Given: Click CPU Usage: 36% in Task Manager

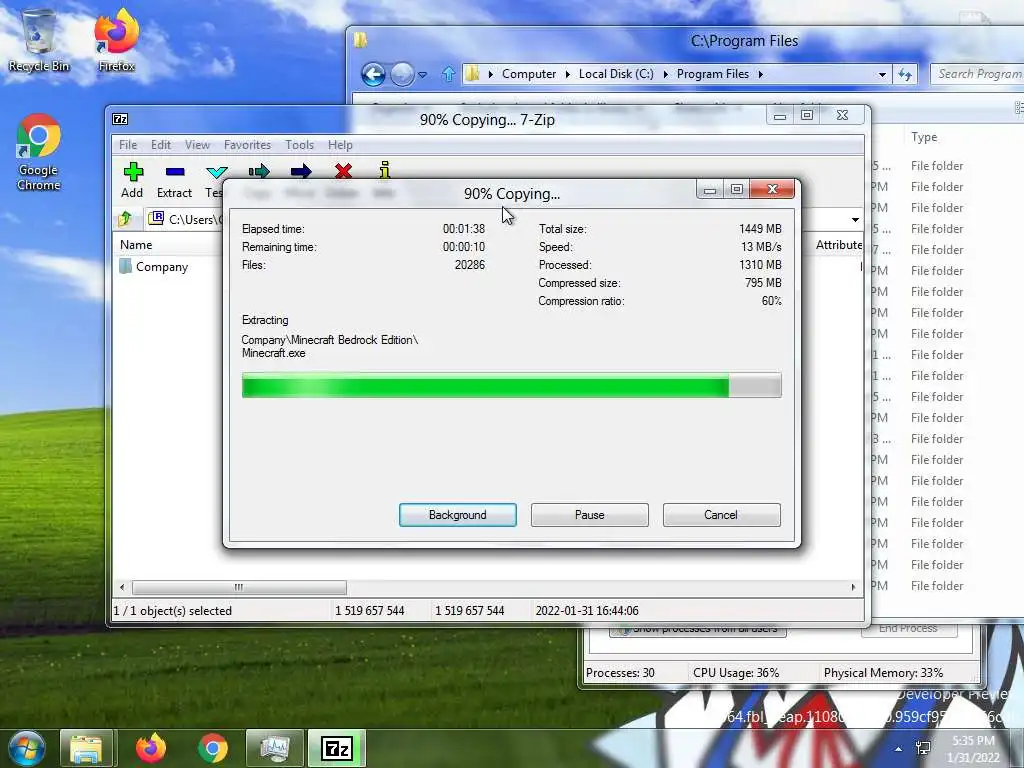Looking at the screenshot, I should click(x=736, y=673).
